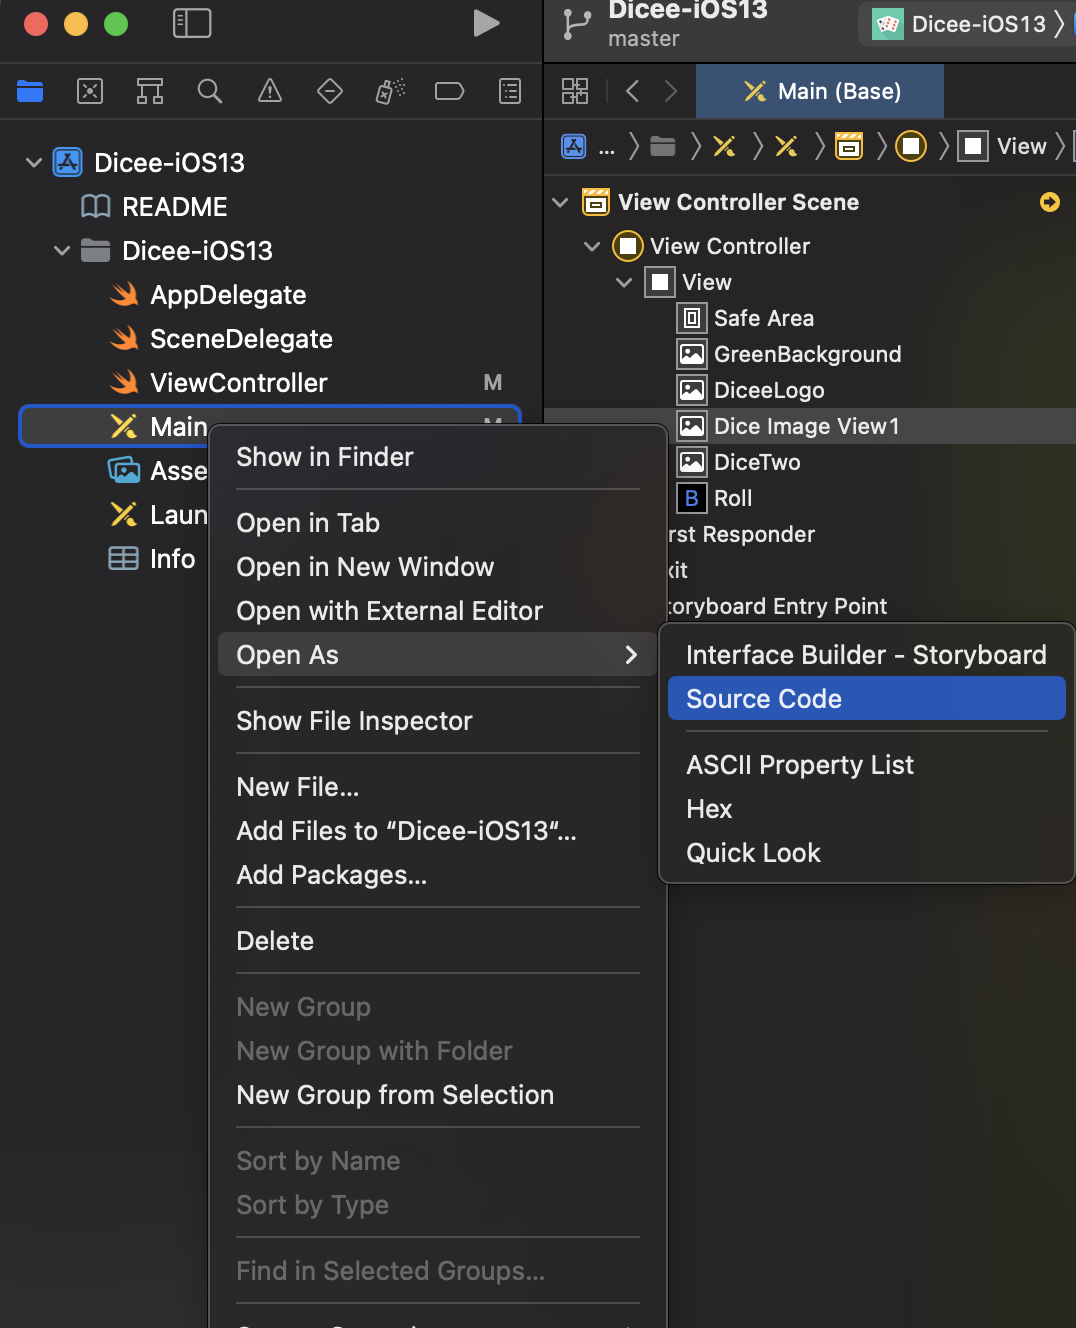Open the README file
The height and width of the screenshot is (1328, 1076).
tap(174, 207)
